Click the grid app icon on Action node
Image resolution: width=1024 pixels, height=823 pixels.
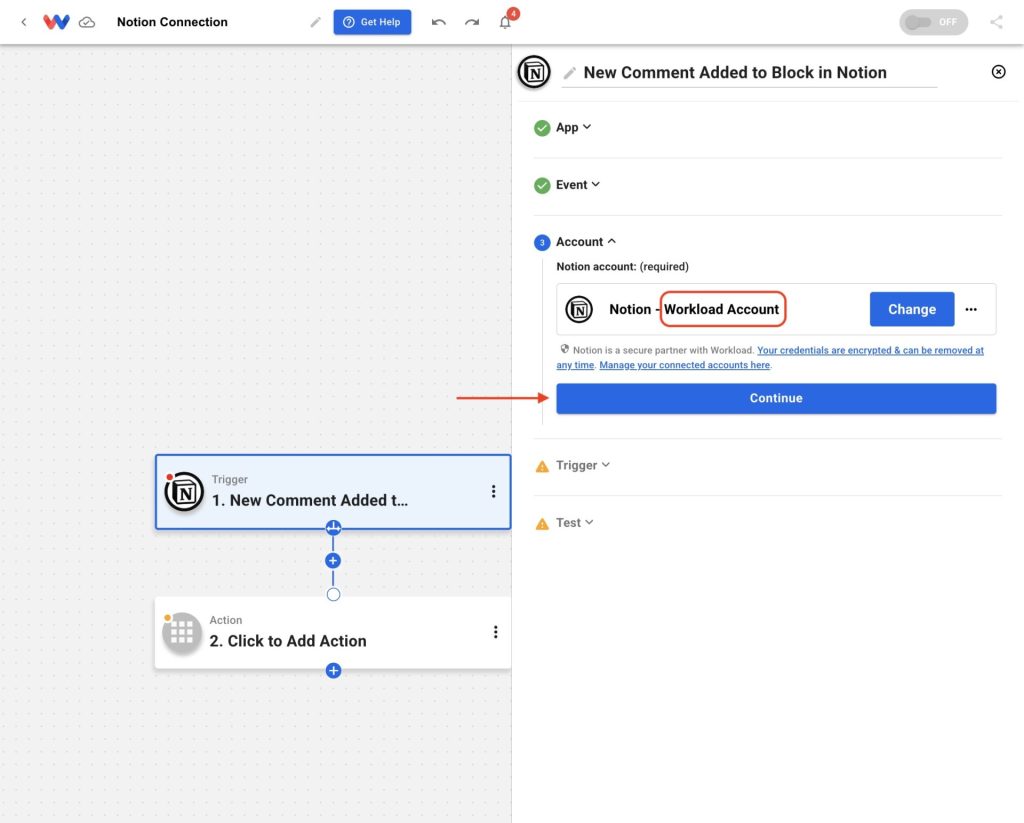pyautogui.click(x=182, y=632)
